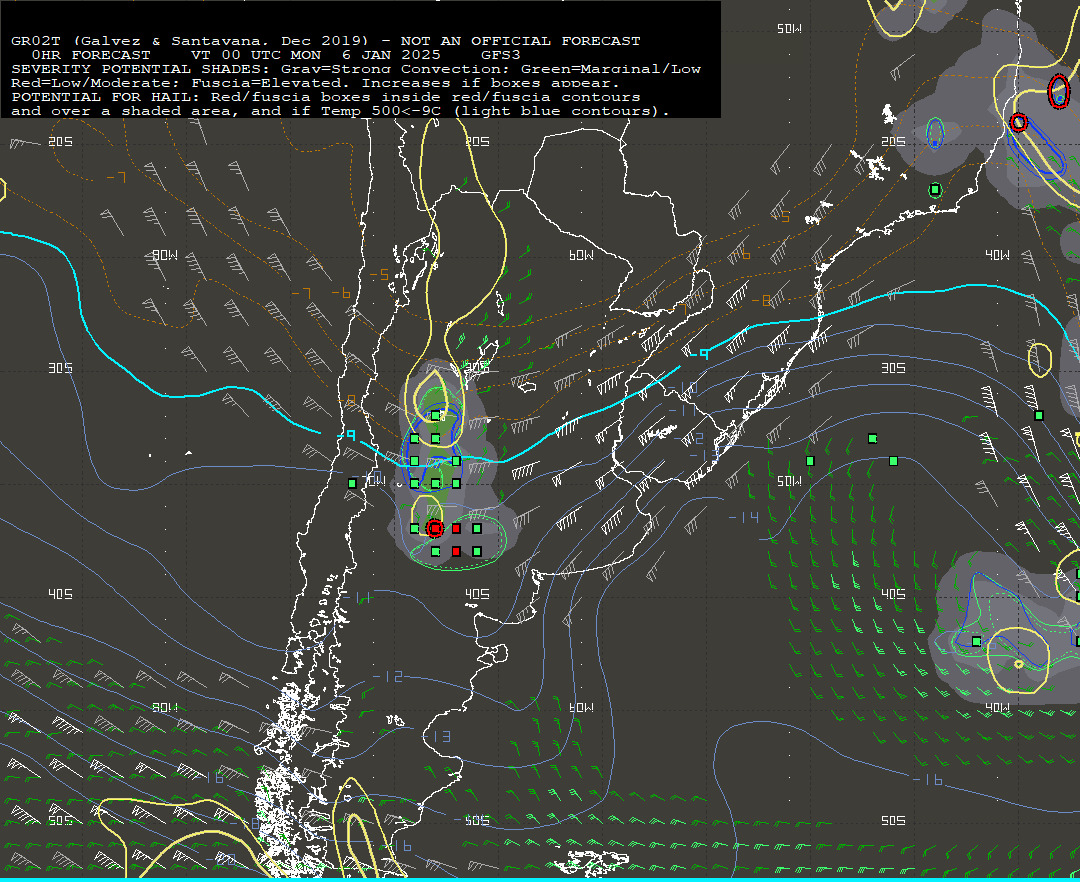Click the cyan '-9' label over southern Brazil
The image size is (1080, 882).
699,354
